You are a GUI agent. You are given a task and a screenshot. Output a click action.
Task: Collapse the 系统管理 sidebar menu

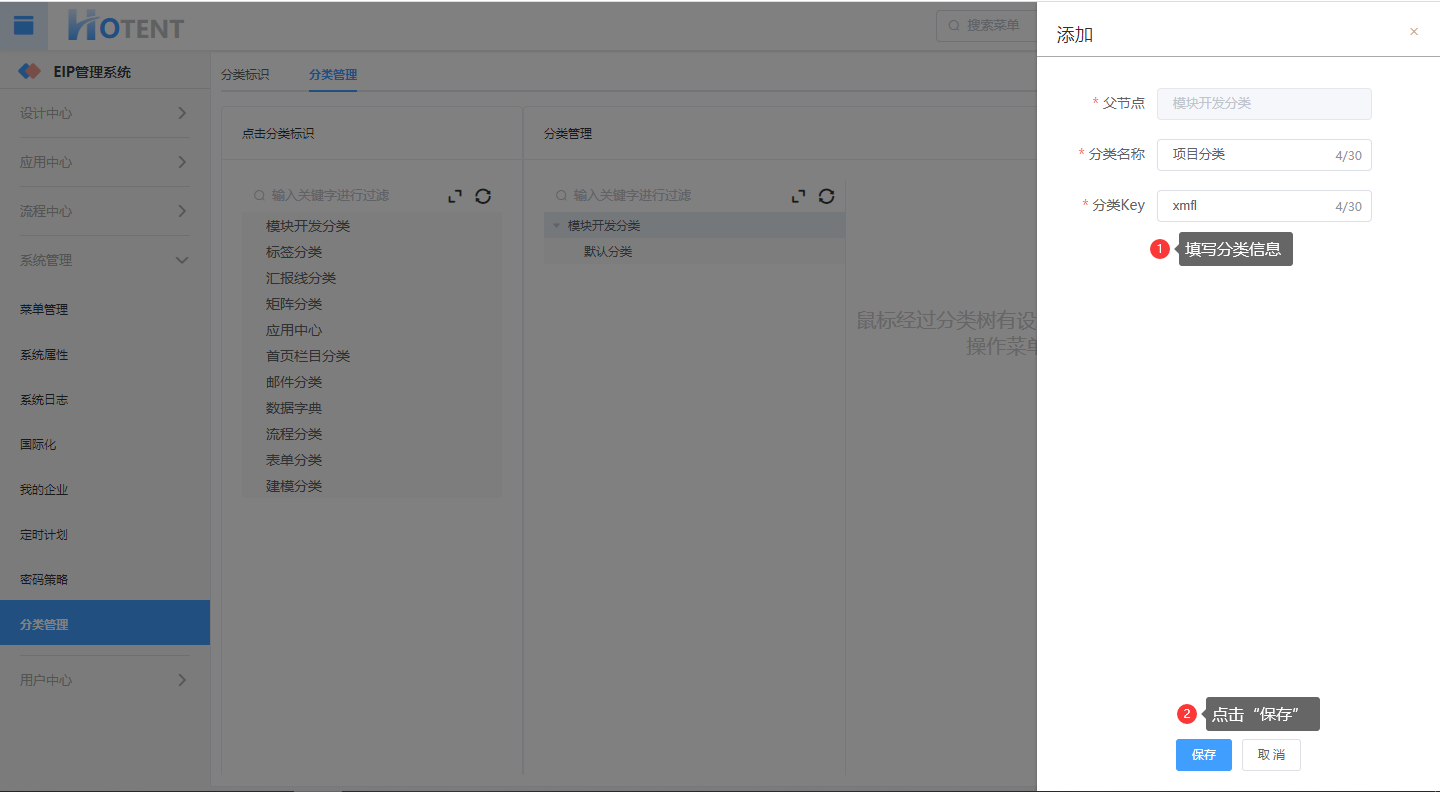coord(105,260)
